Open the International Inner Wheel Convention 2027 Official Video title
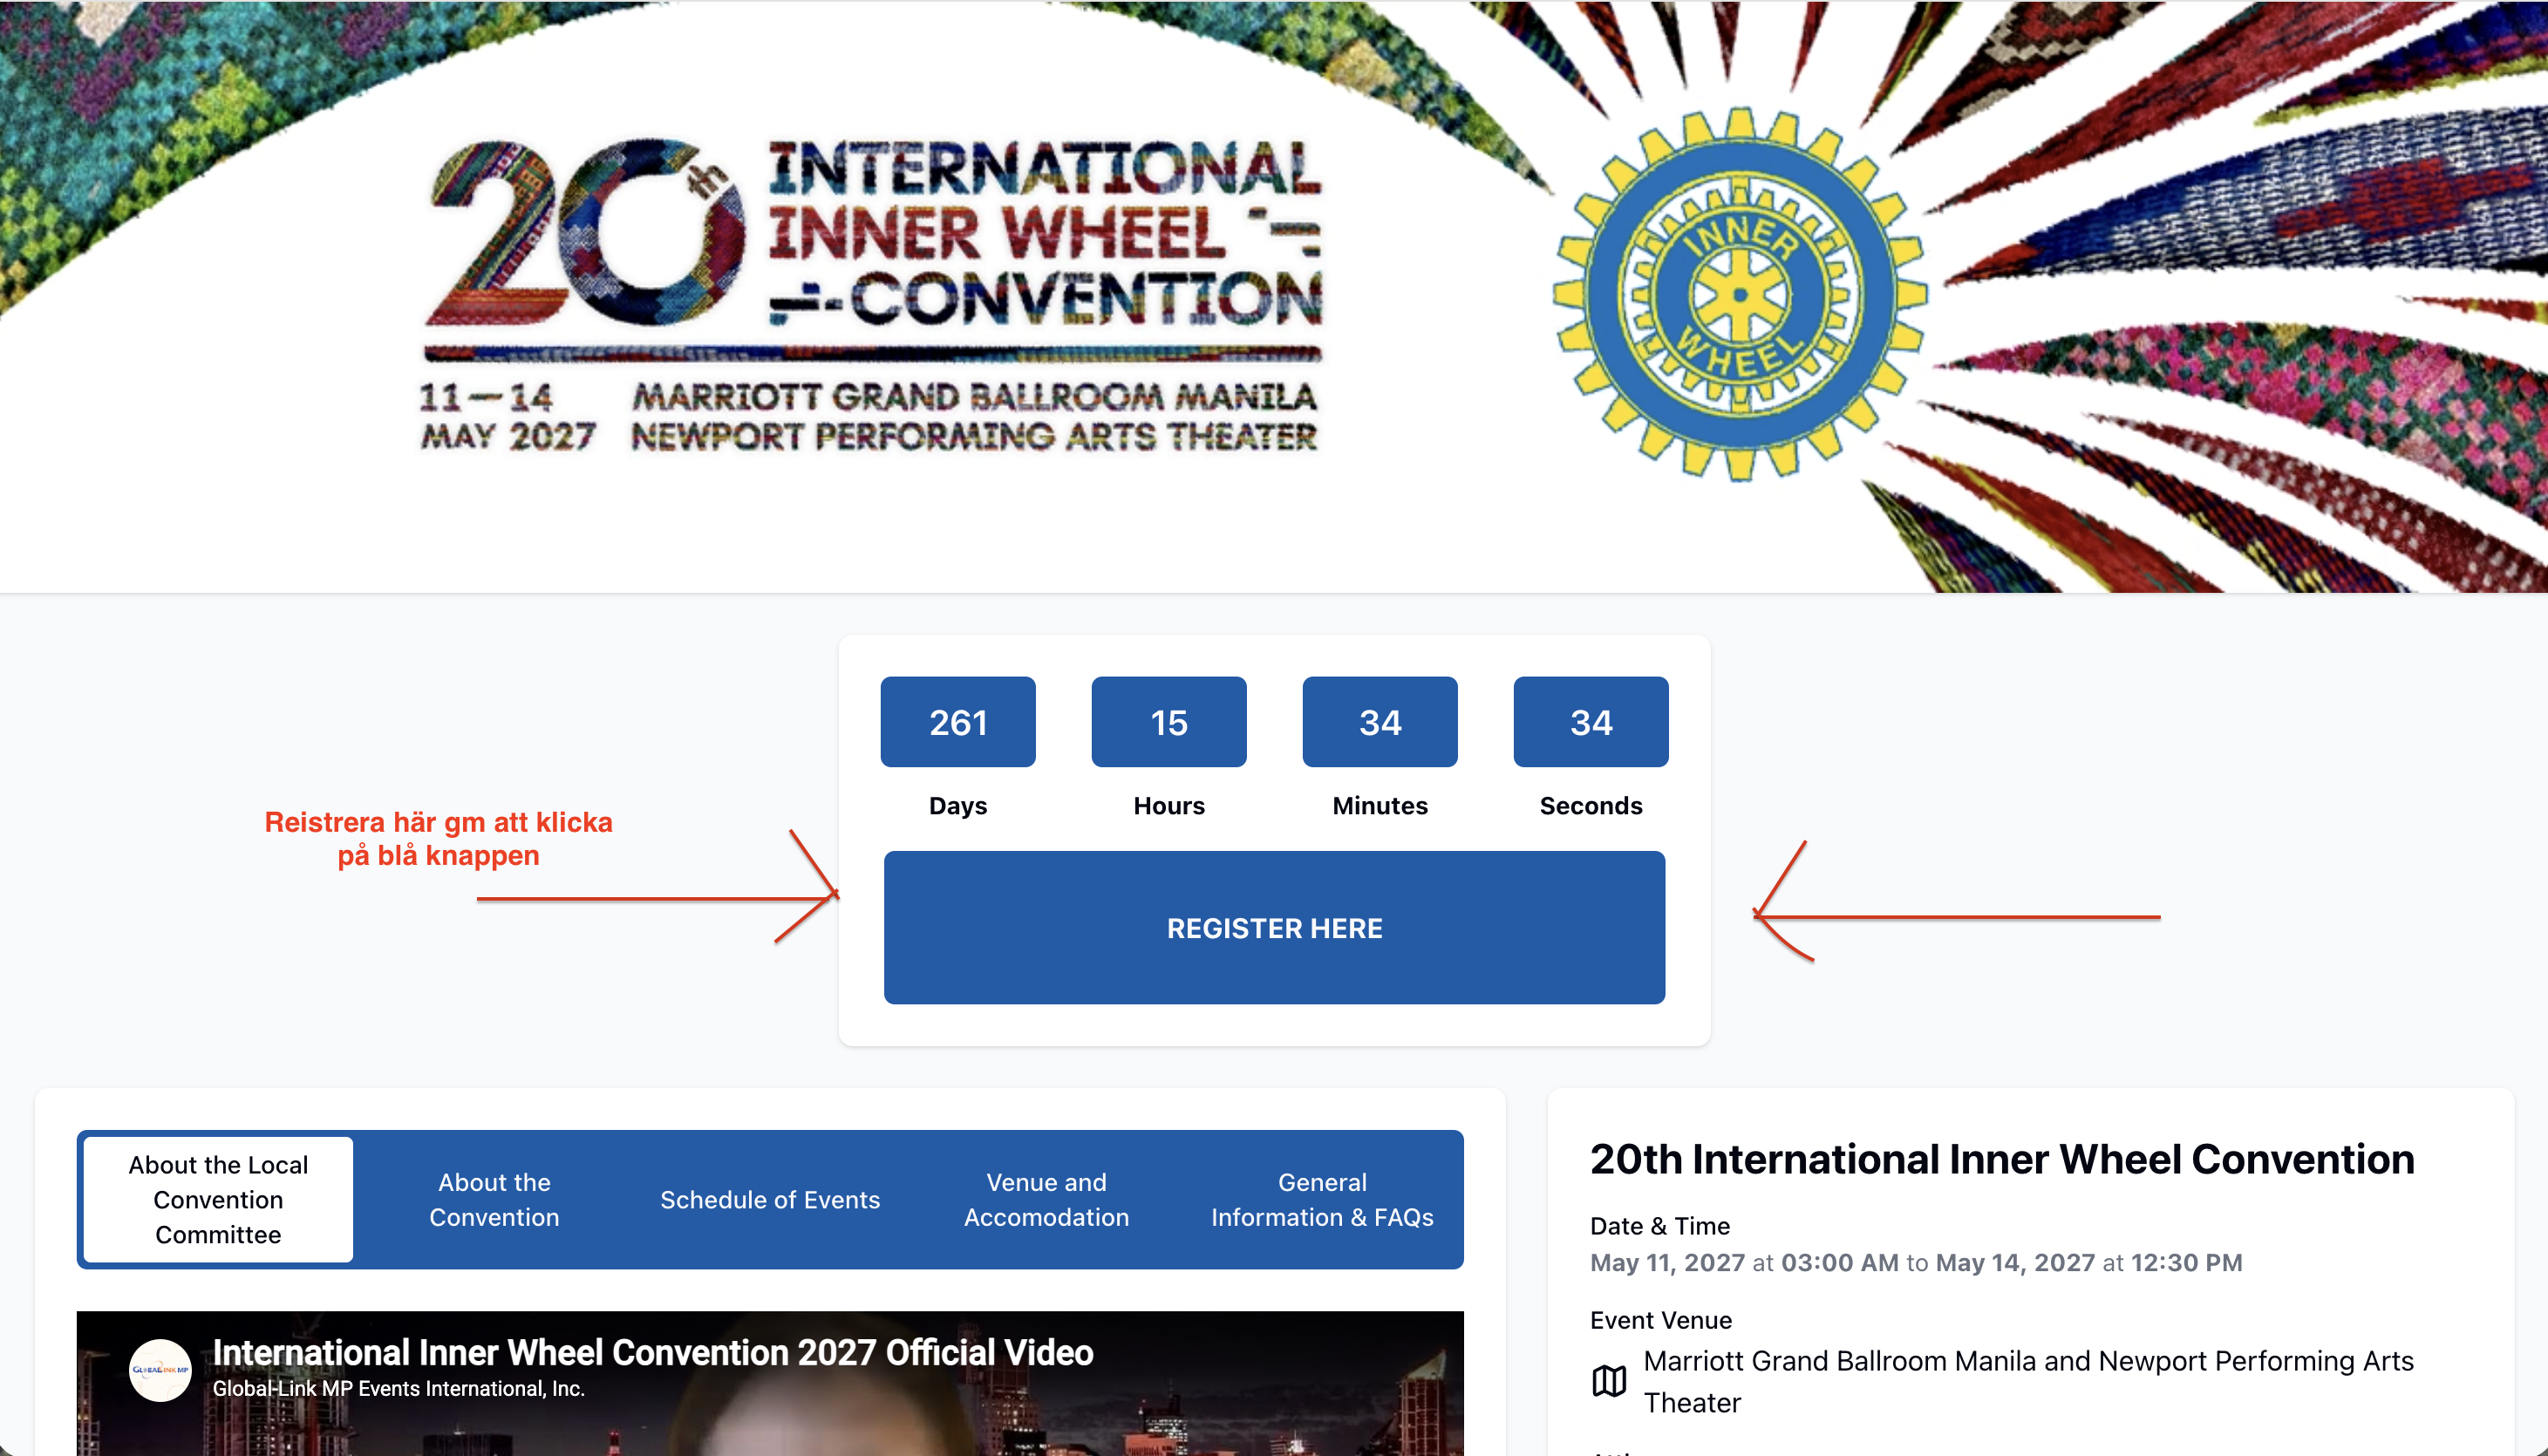2548x1456 pixels. click(653, 1352)
